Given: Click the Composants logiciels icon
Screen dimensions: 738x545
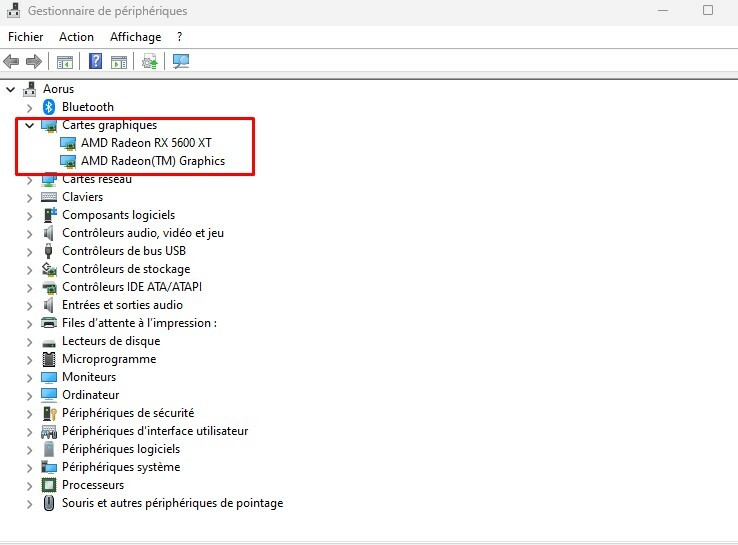Looking at the screenshot, I should point(49,215).
